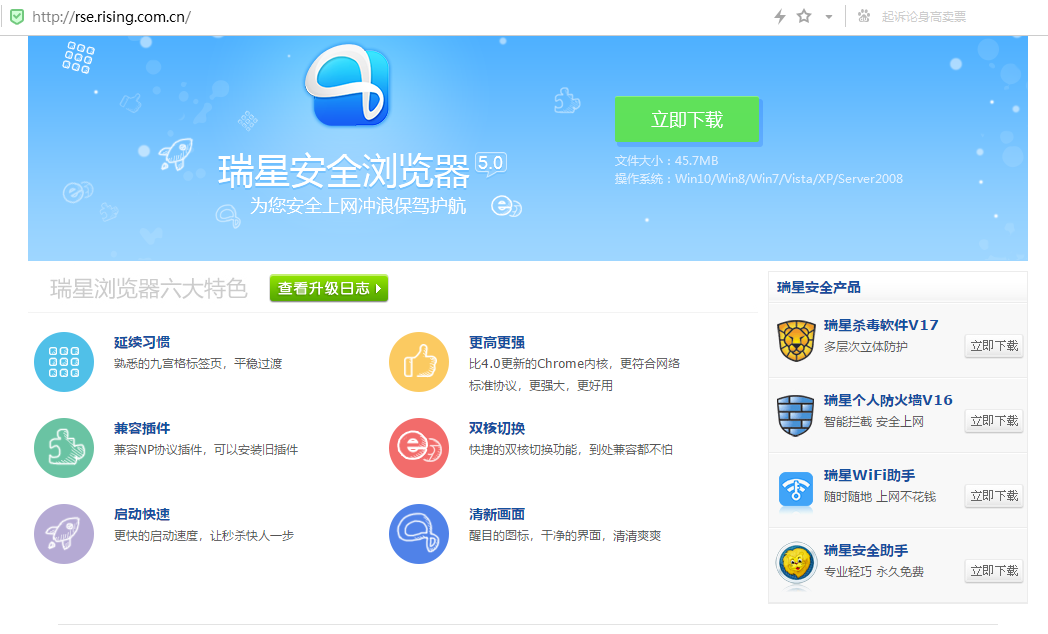Click the 瑞星安全产品 sidebar header
The width and height of the screenshot is (1048, 634).
(819, 287)
